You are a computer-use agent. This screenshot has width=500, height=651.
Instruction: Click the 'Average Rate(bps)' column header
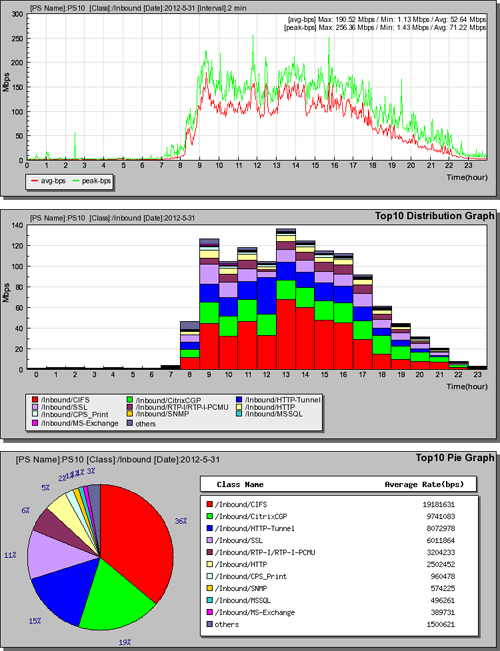click(424, 484)
